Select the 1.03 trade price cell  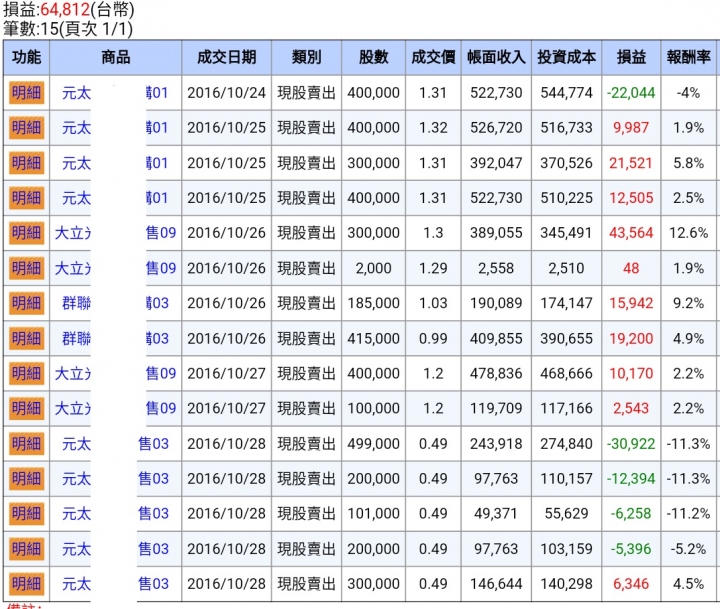pos(433,303)
